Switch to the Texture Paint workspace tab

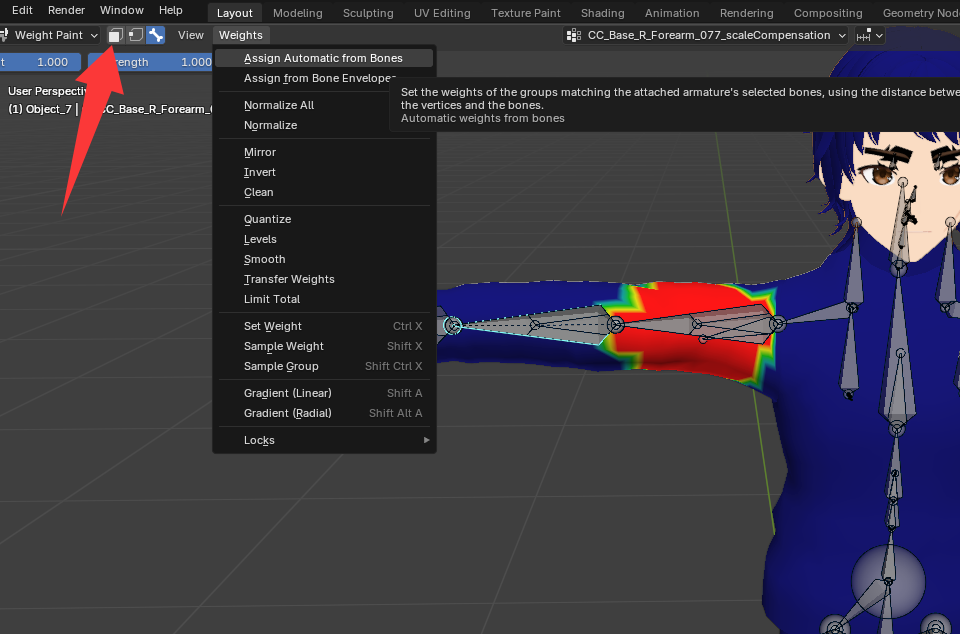(x=526, y=13)
